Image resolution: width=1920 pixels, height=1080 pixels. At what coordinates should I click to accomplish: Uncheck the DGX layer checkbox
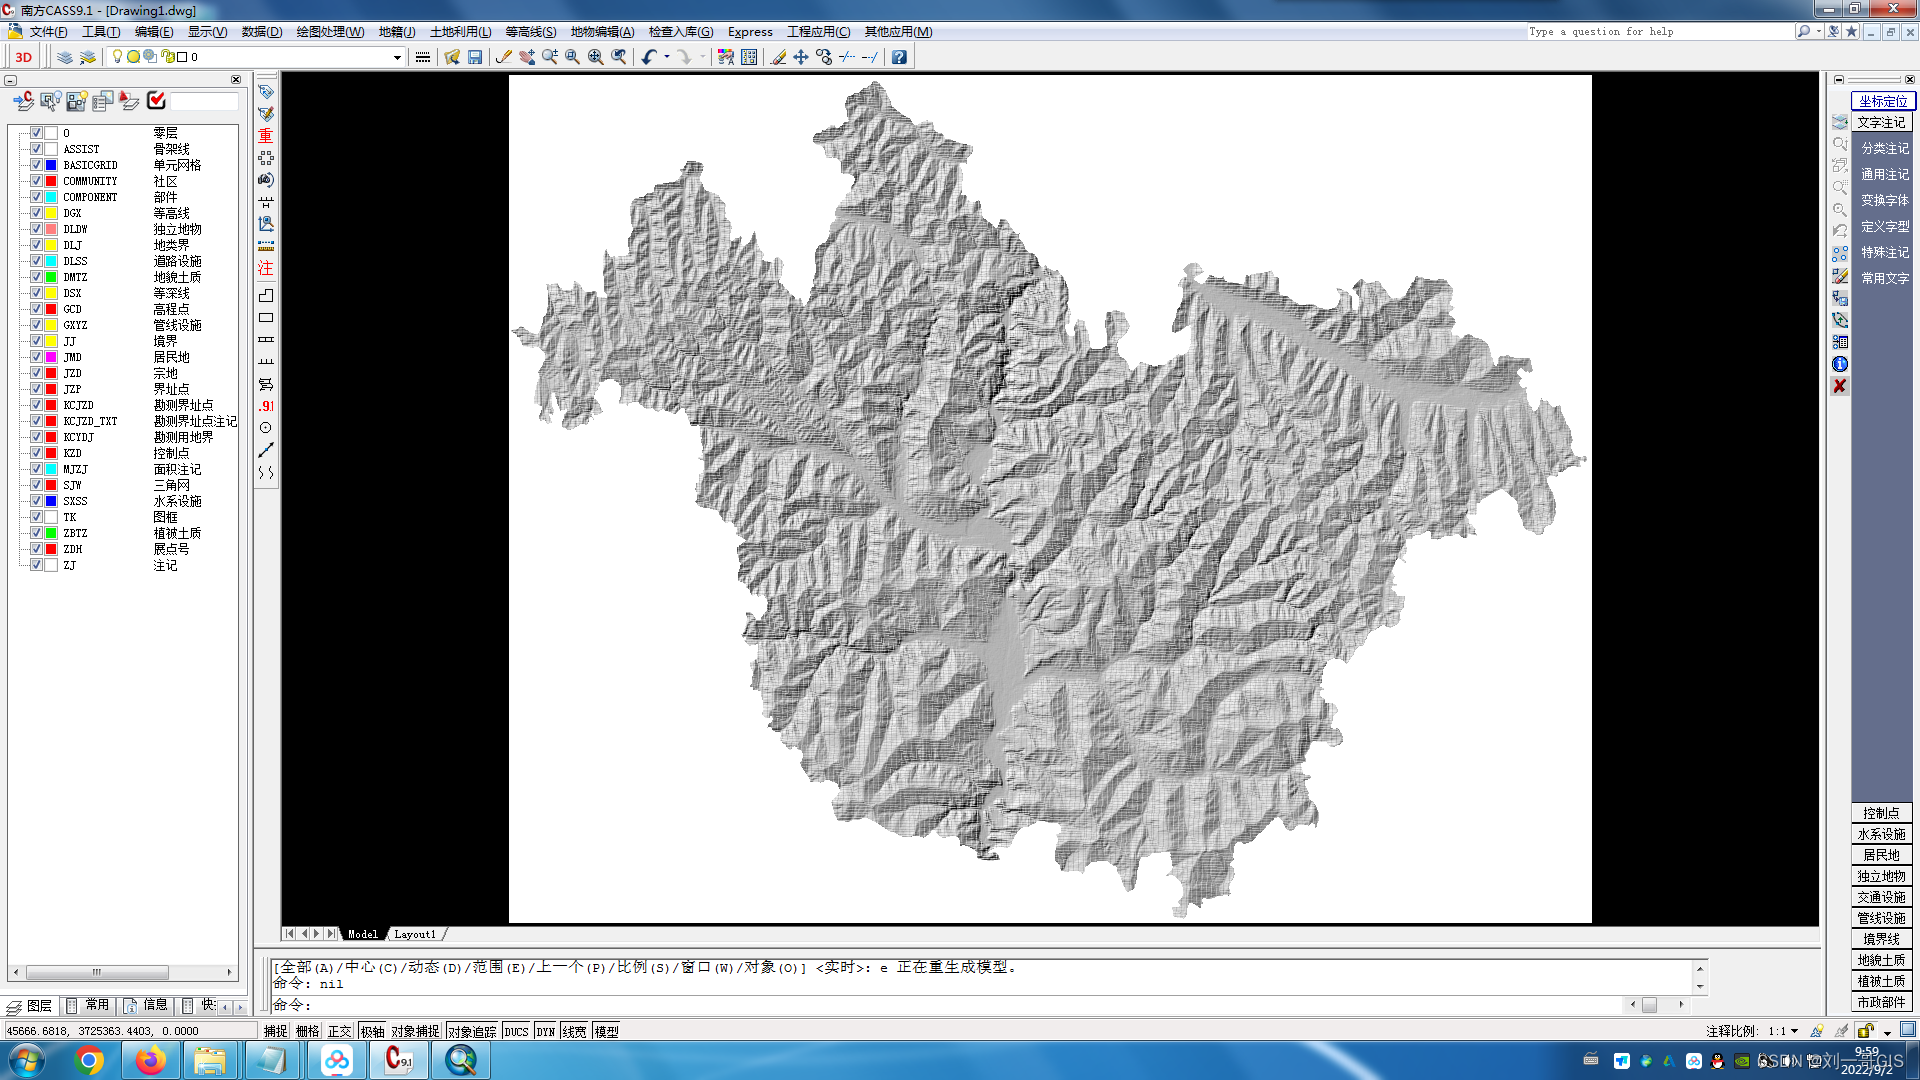(36, 213)
